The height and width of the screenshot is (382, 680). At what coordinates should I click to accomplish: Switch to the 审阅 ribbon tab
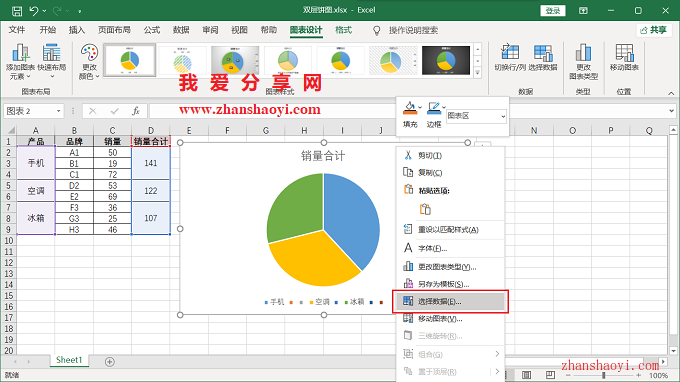pyautogui.click(x=210, y=30)
